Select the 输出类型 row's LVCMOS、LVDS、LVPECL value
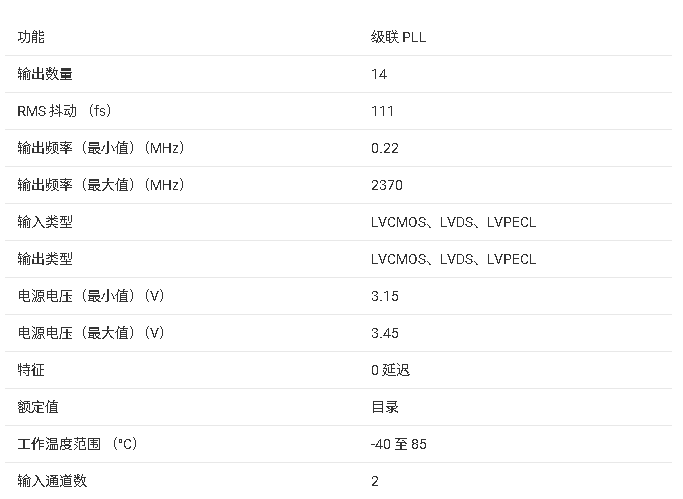This screenshot has height=499, width=683. pos(453,259)
